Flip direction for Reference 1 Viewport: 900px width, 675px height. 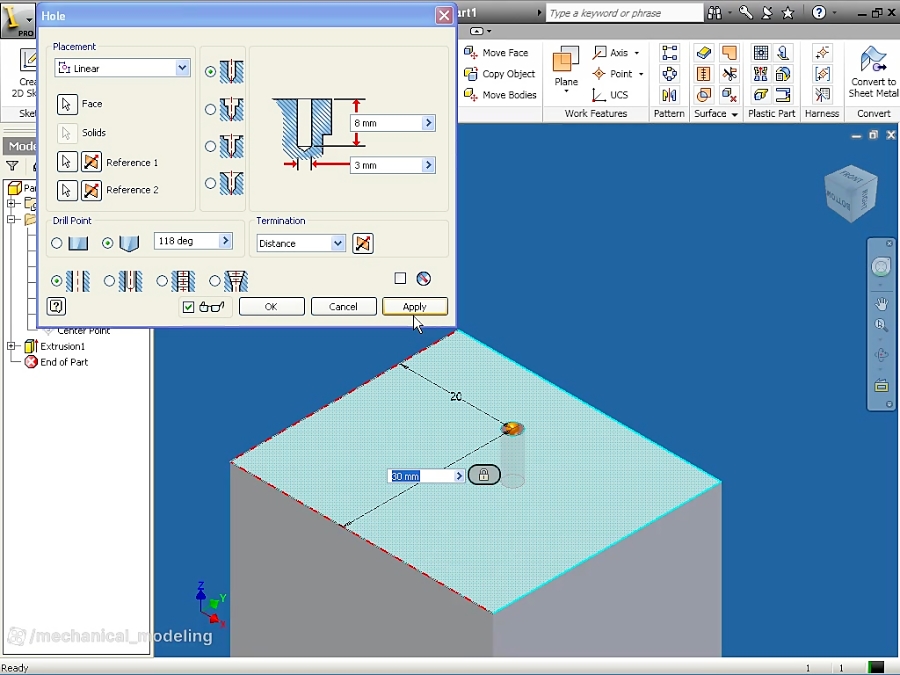pos(91,162)
